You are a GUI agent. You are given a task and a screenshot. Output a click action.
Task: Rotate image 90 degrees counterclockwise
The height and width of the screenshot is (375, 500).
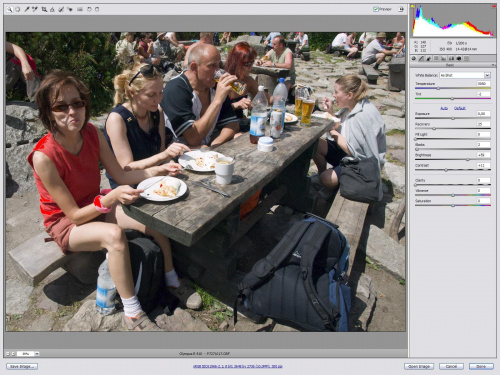tap(89, 9)
